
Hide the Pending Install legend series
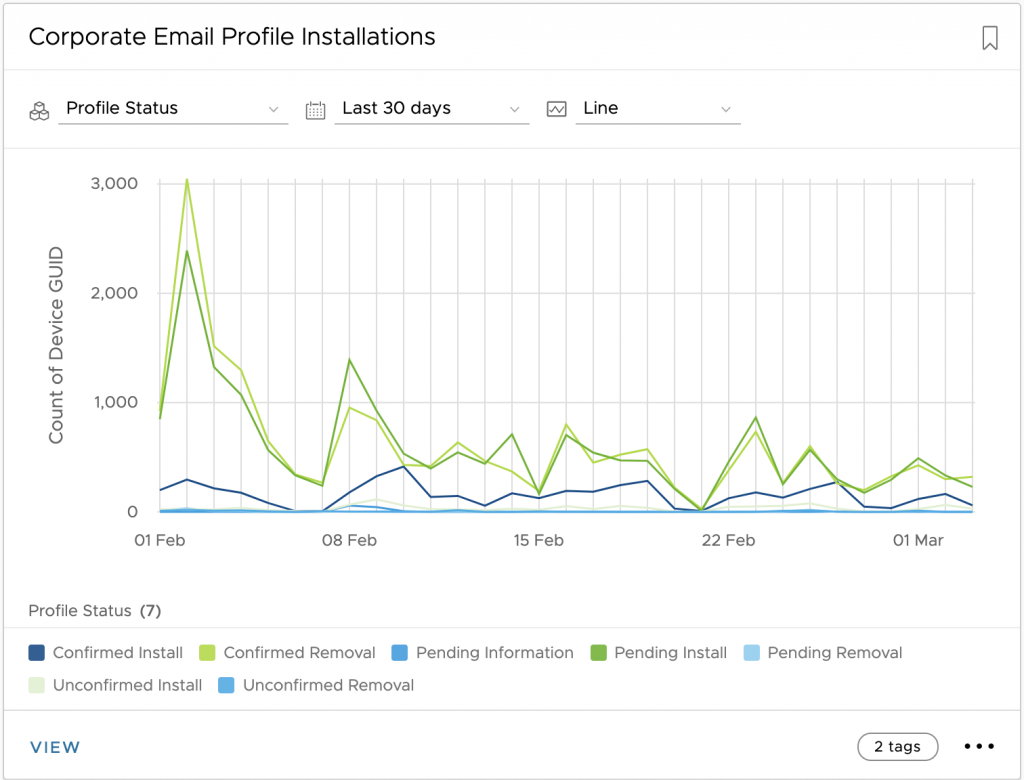pos(670,653)
